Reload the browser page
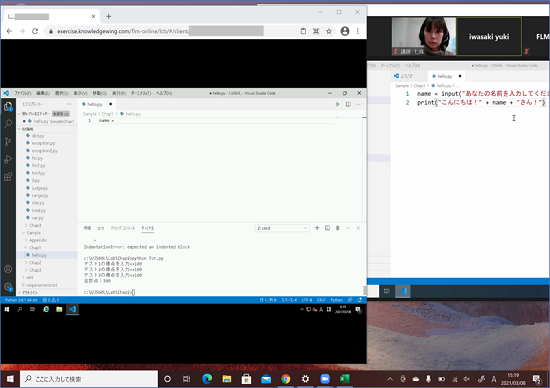550x388 pixels. click(35, 31)
